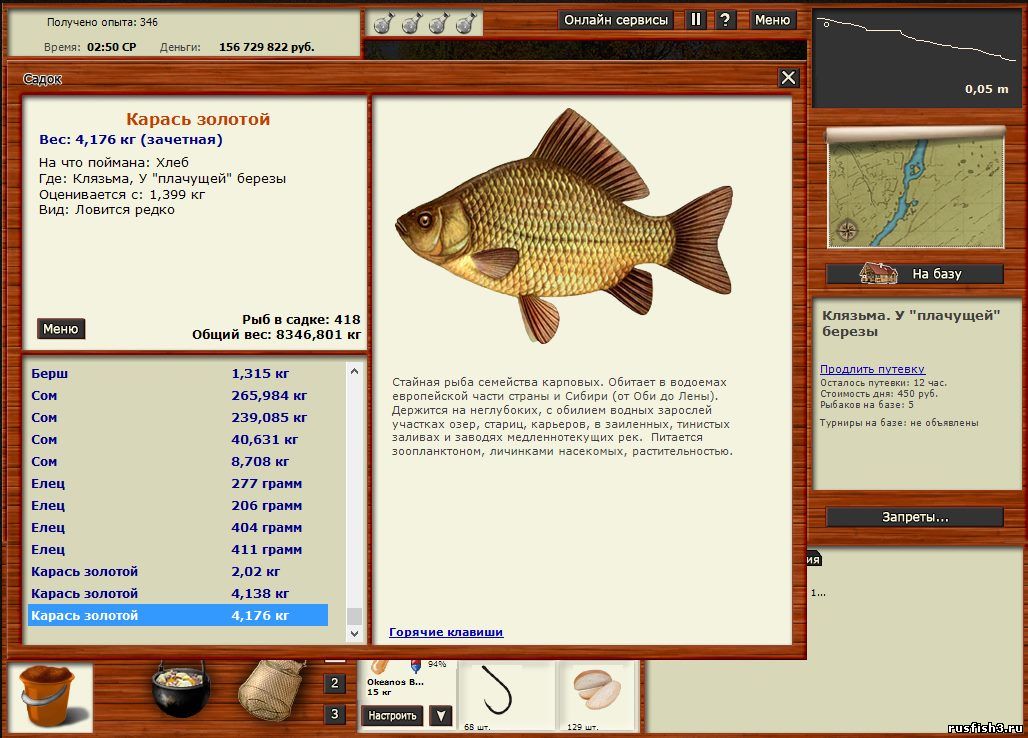The height and width of the screenshot is (738, 1028).
Task: Open the orange bait bucket
Action: (x=50, y=697)
